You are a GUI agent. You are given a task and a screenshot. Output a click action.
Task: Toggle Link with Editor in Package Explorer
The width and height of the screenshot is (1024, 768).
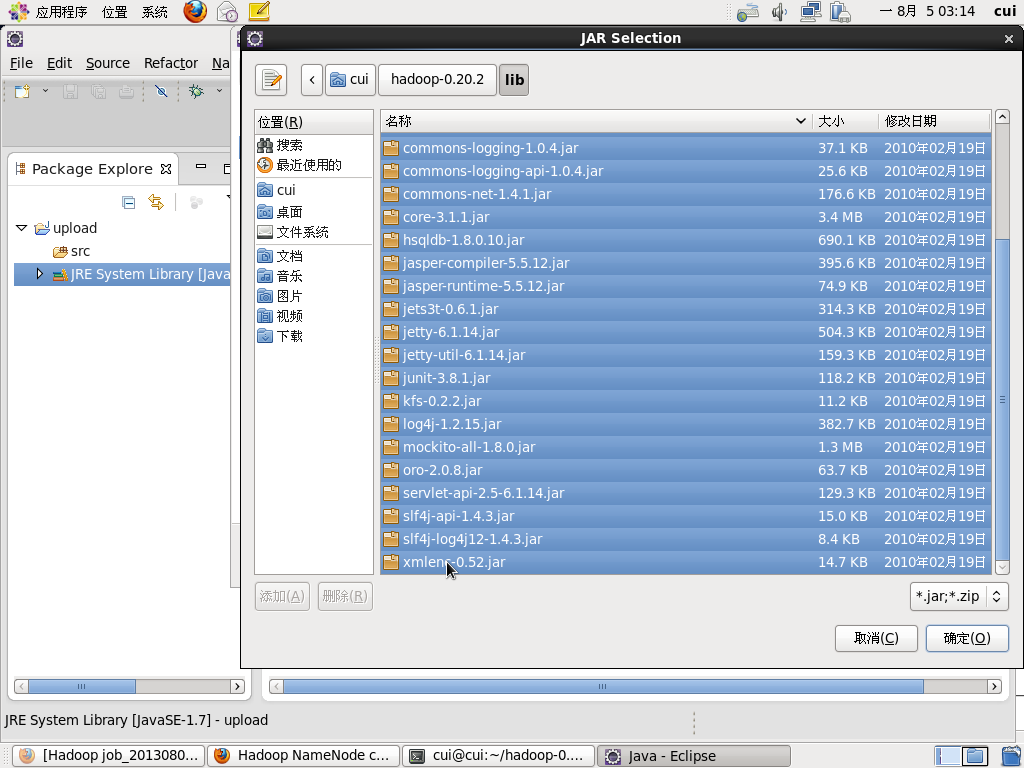click(x=156, y=202)
